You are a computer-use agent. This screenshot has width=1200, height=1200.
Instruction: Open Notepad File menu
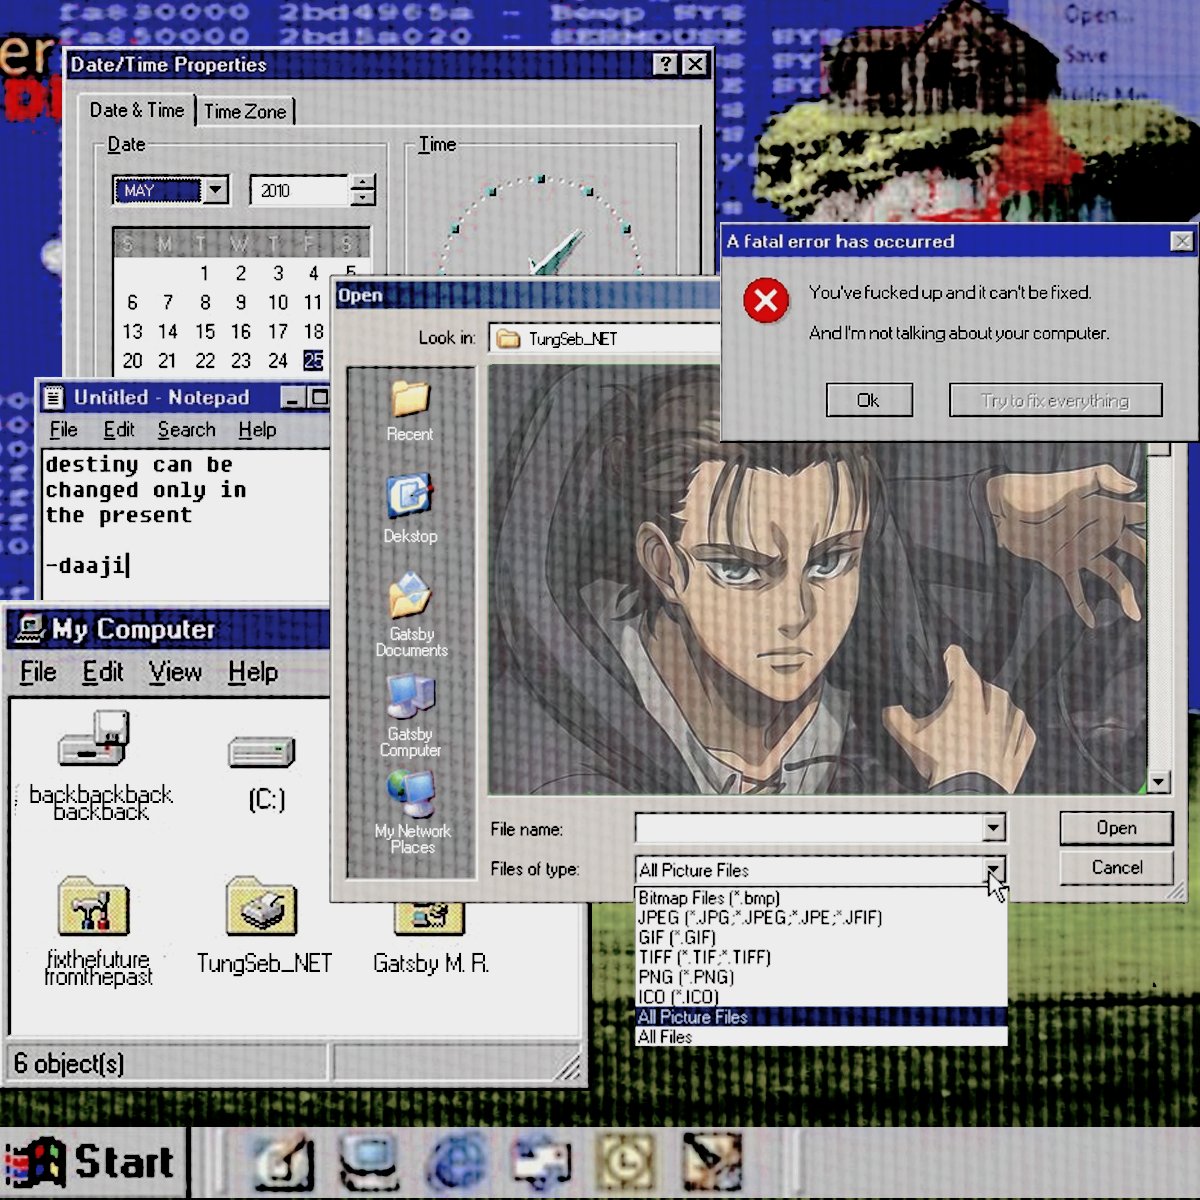point(63,429)
